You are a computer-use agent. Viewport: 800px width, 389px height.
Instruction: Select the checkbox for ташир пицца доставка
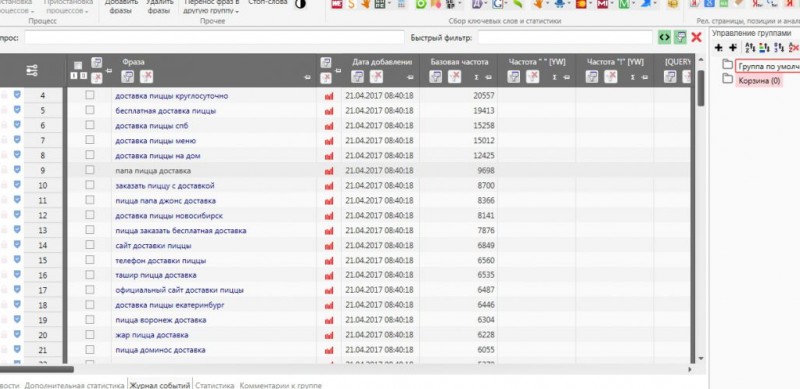(x=90, y=275)
